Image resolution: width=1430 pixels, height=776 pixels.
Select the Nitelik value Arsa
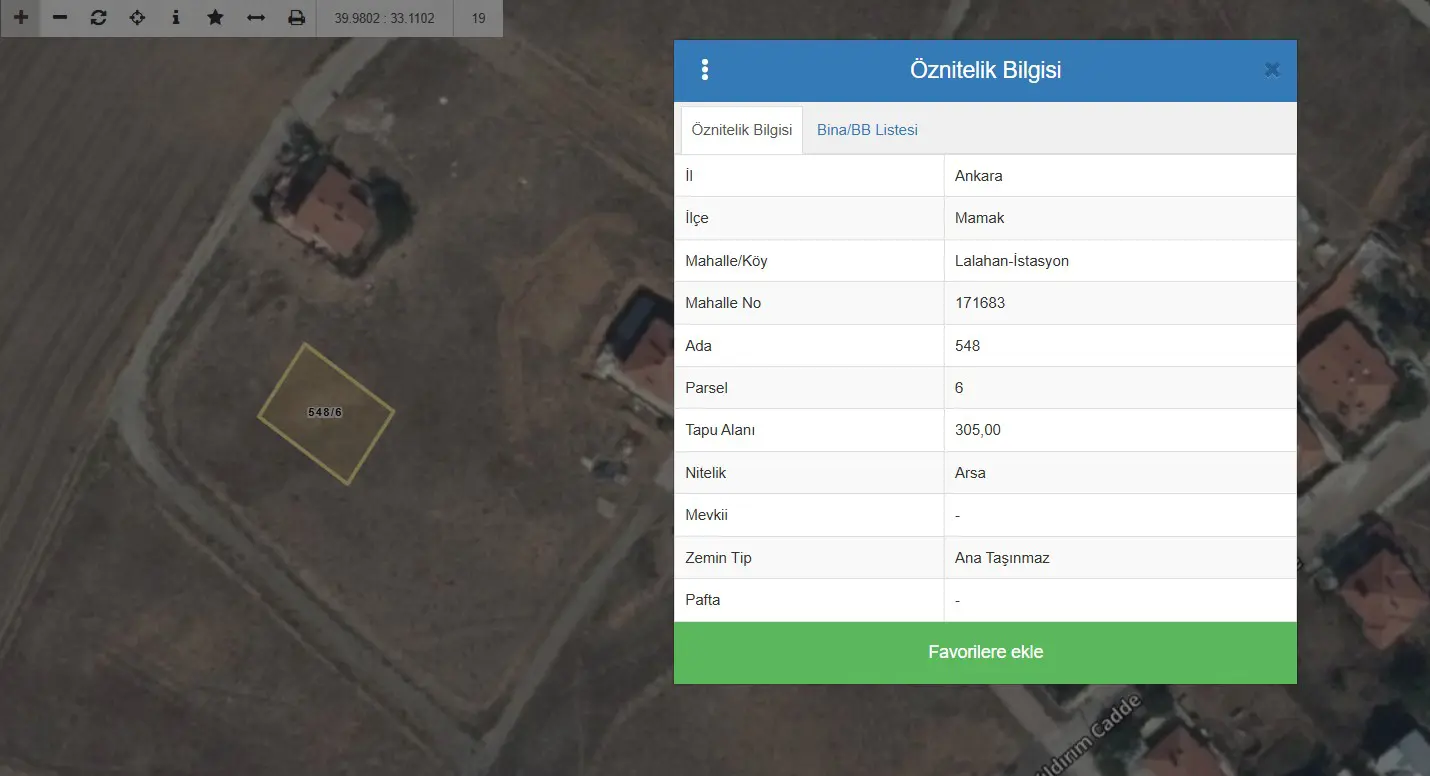pos(970,473)
